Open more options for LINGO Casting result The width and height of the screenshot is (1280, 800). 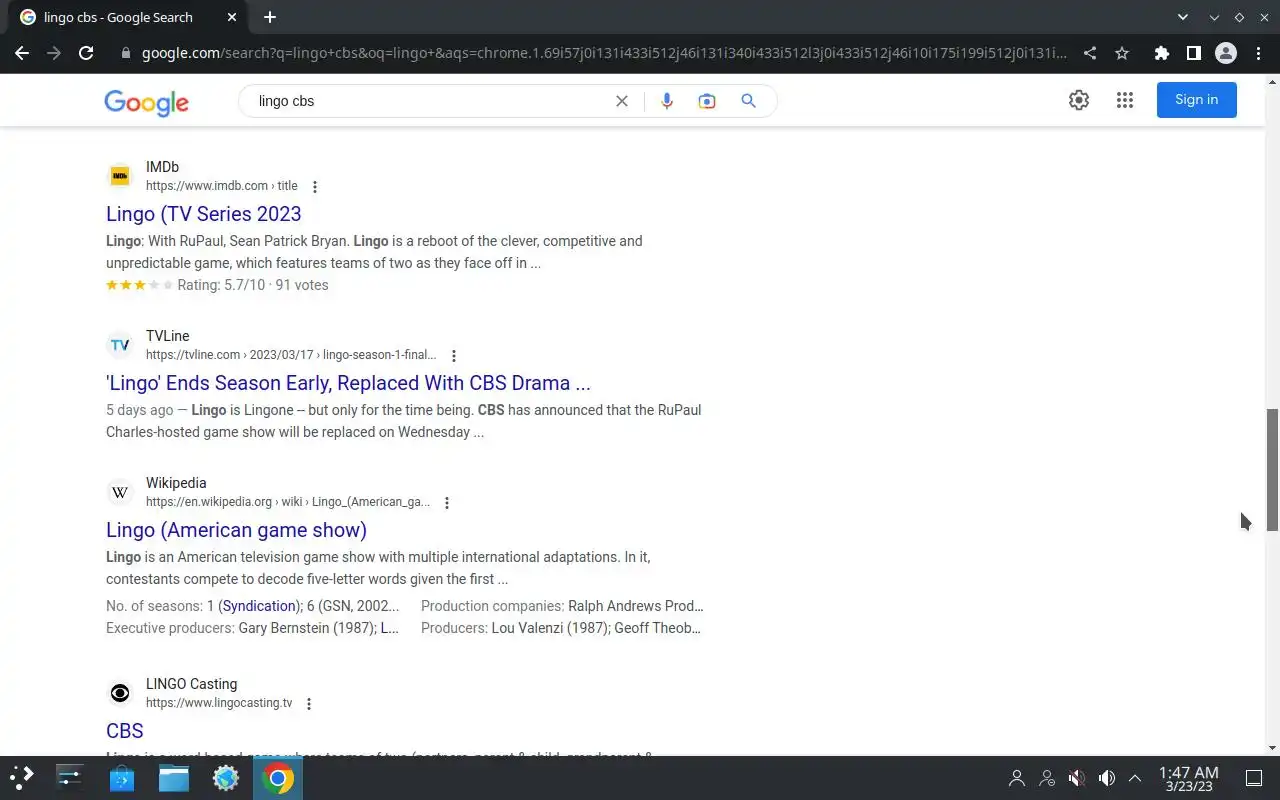[309, 704]
